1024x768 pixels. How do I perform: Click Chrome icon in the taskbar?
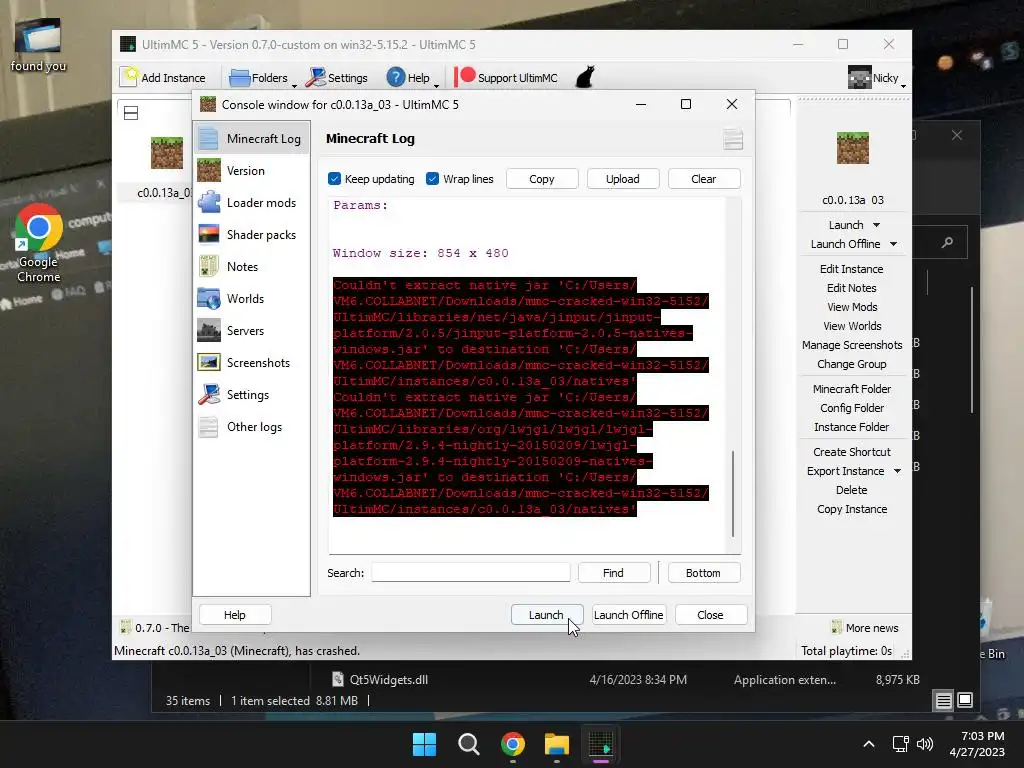click(513, 744)
